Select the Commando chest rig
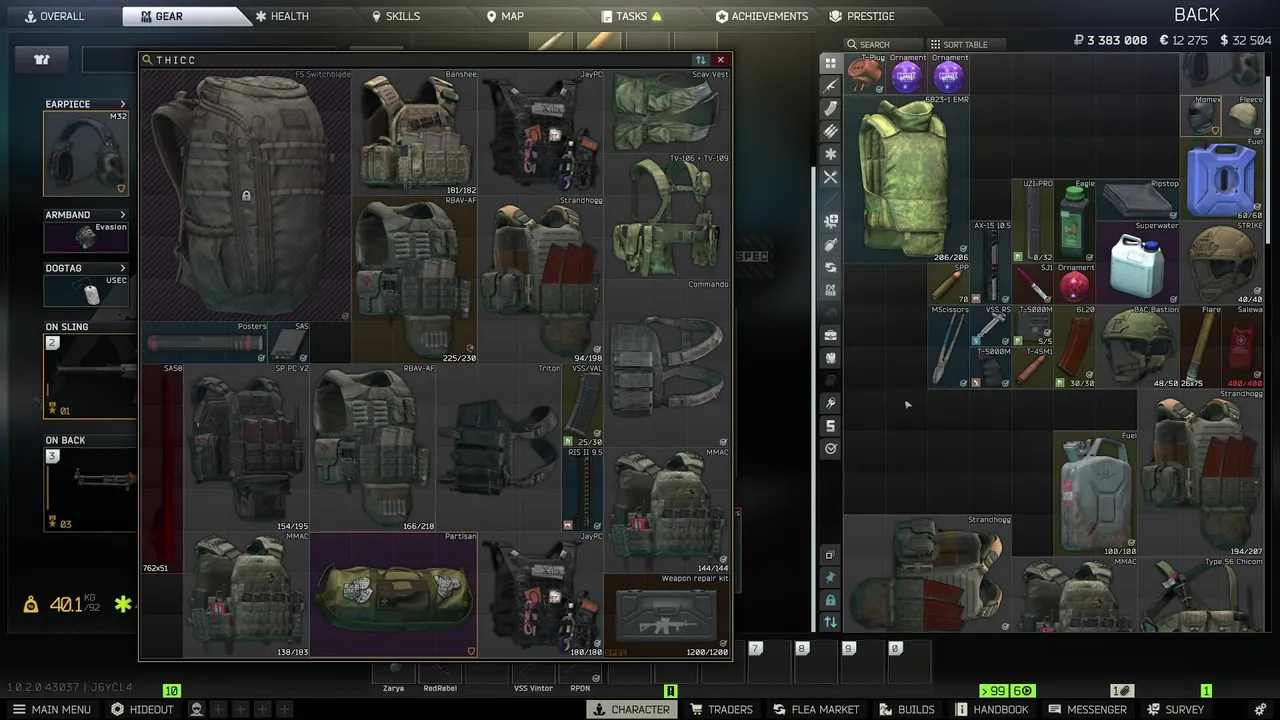The image size is (1280, 720). click(x=667, y=363)
